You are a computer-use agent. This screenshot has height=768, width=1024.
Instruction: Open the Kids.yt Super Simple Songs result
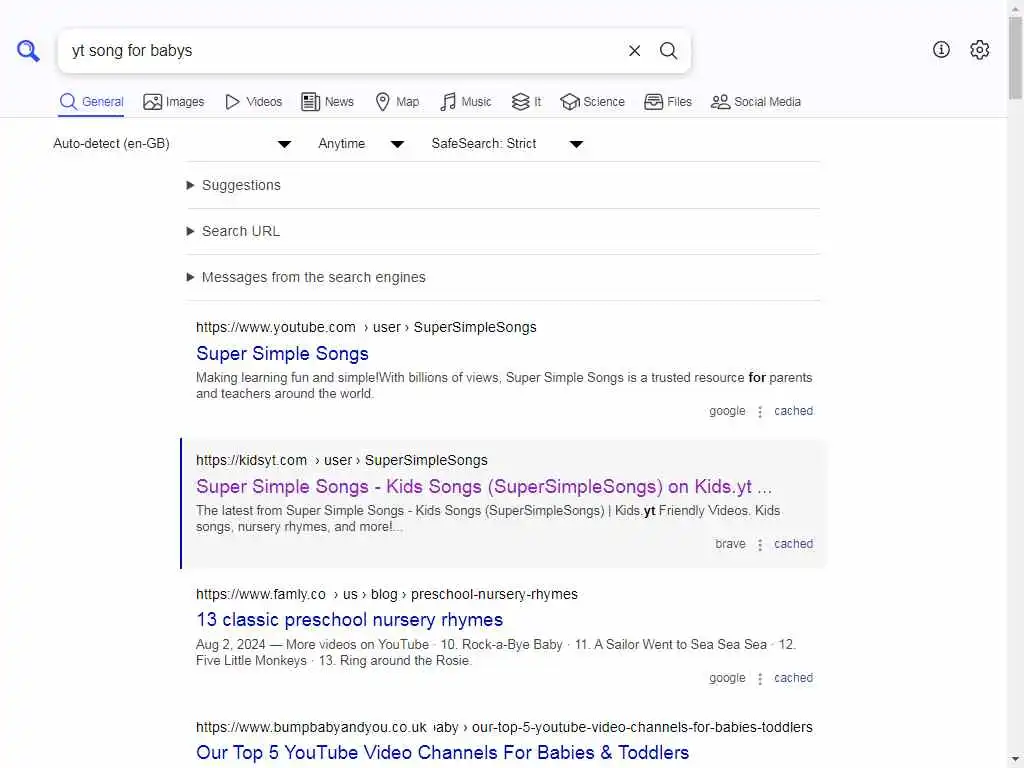click(x=484, y=487)
